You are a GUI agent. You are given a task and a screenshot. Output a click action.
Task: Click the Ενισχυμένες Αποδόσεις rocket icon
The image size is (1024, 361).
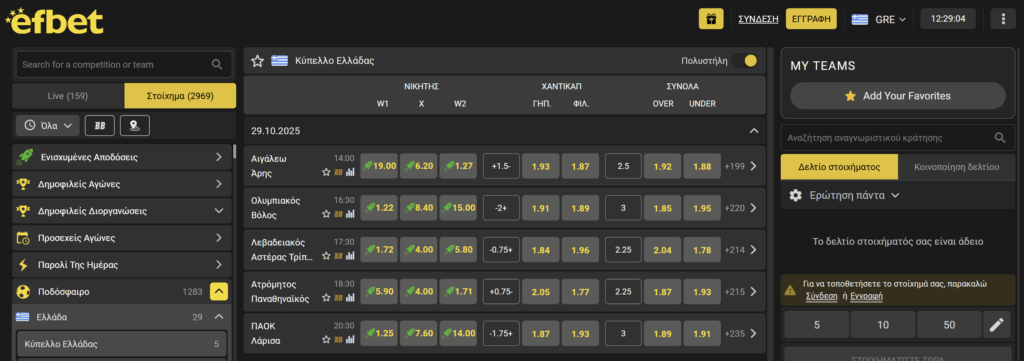coord(24,157)
